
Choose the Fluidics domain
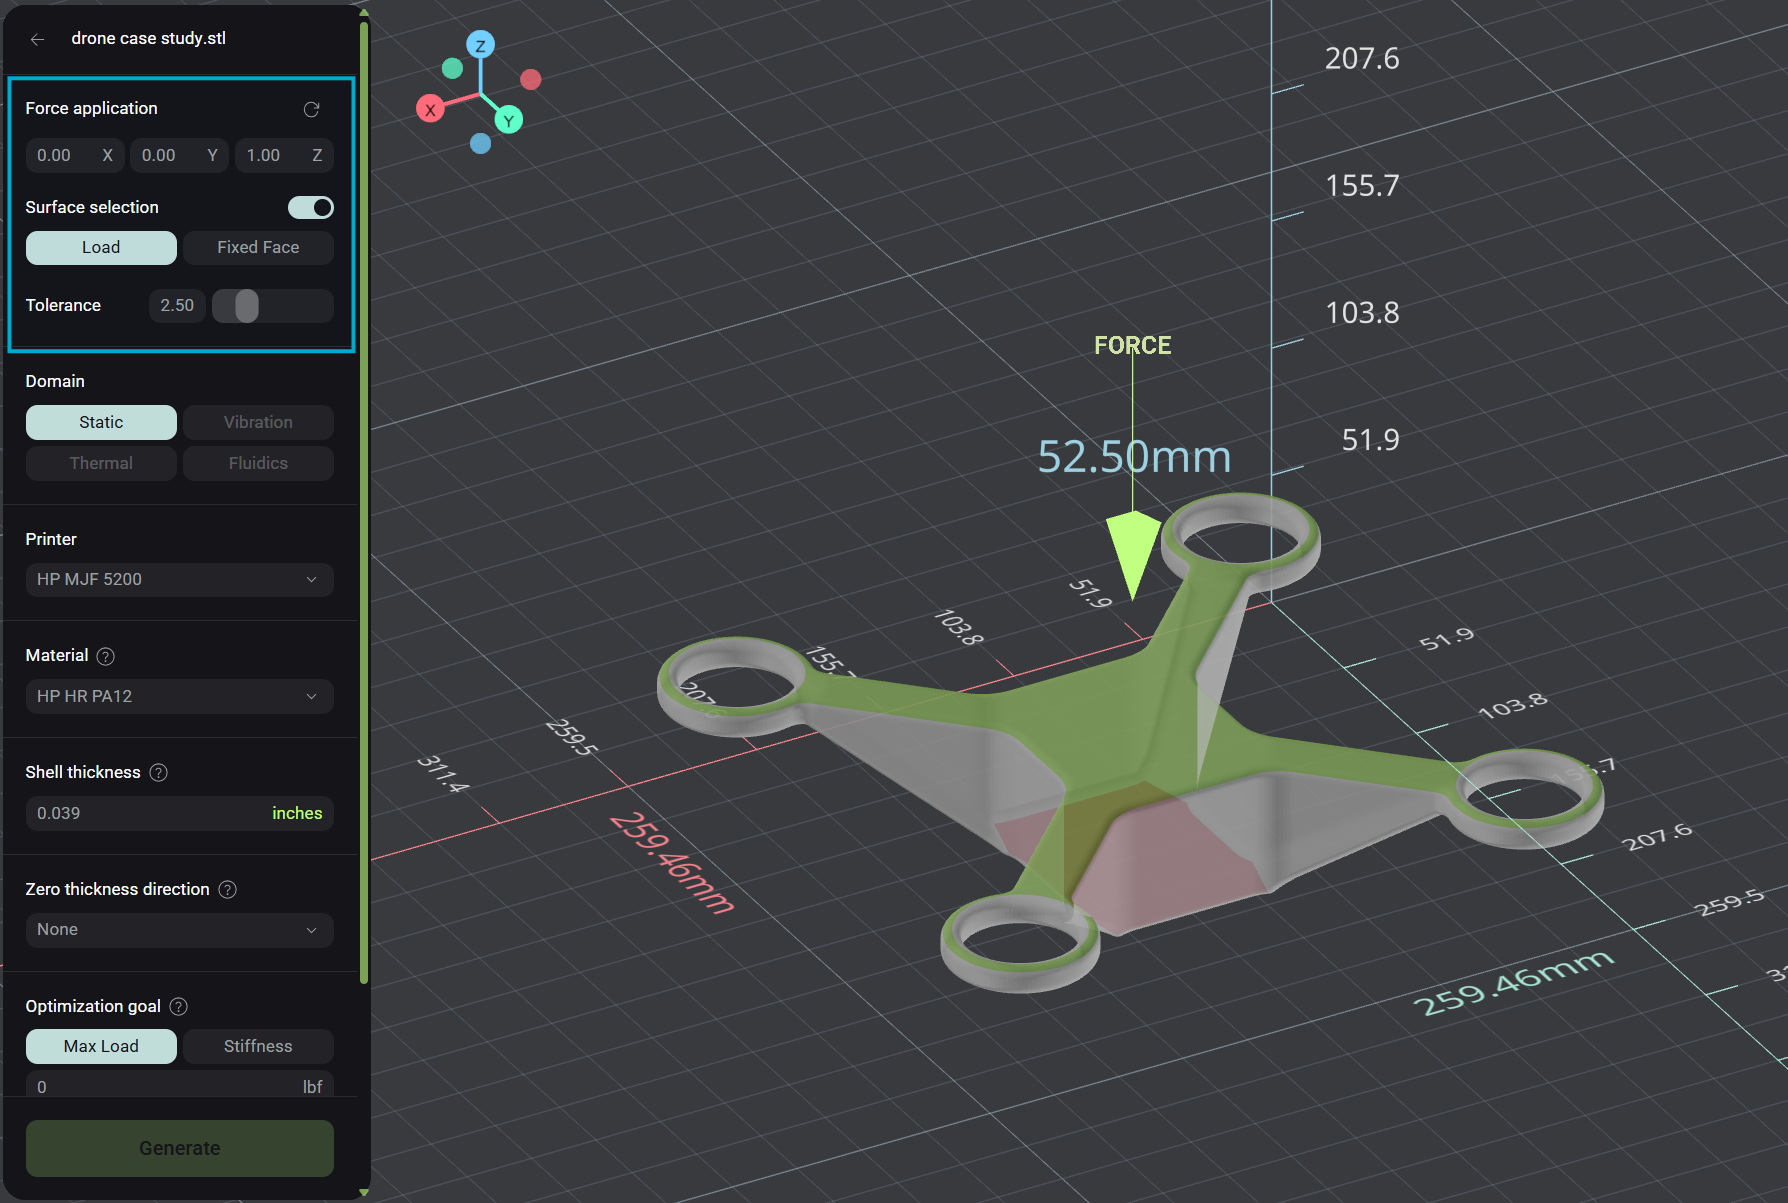258,464
